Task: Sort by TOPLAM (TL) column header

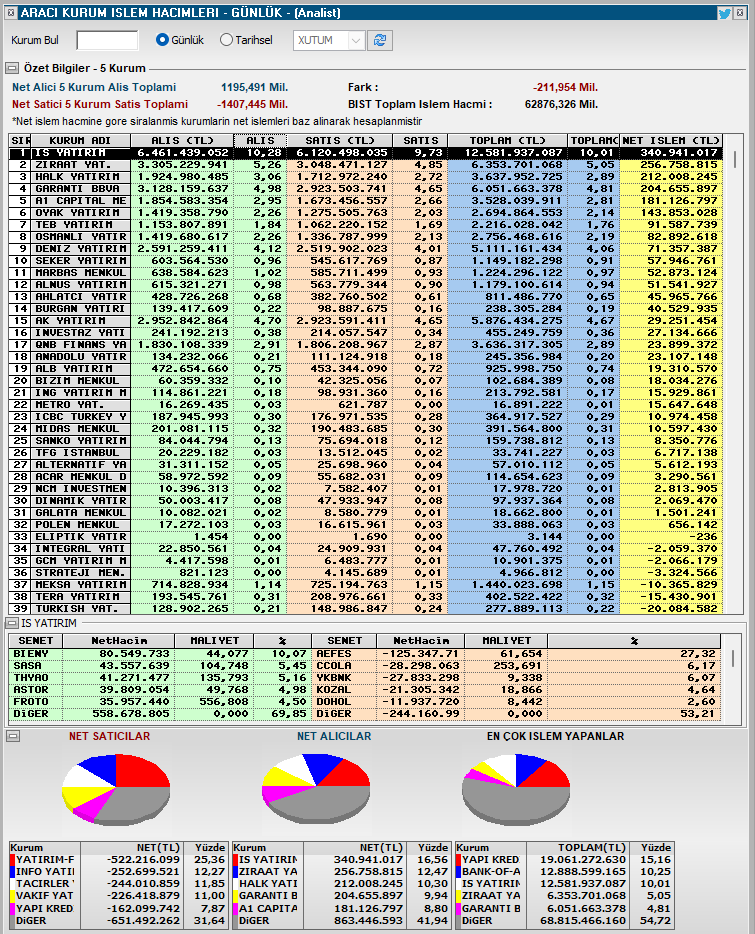Action: point(507,141)
